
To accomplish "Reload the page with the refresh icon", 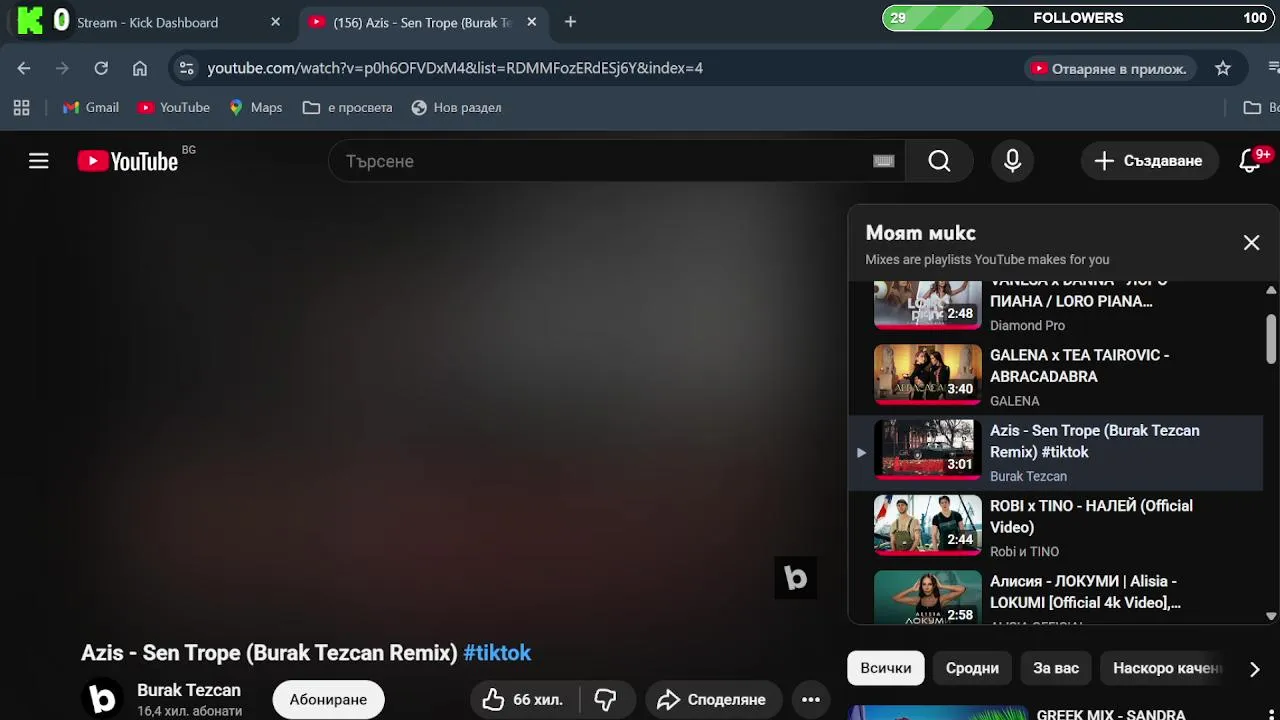I will pyautogui.click(x=101, y=68).
